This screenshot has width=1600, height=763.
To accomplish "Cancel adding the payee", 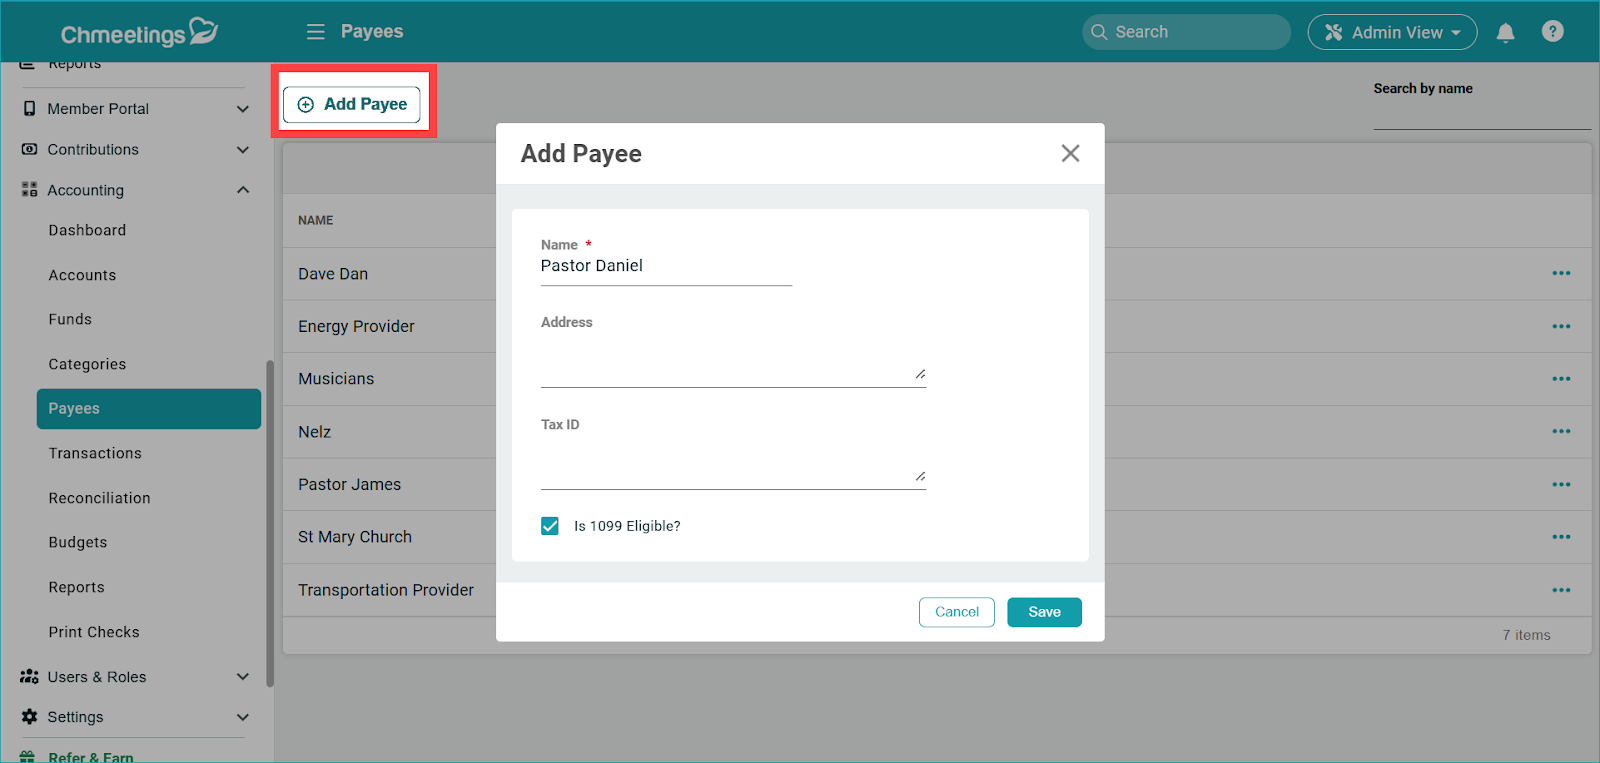I will pos(956,612).
